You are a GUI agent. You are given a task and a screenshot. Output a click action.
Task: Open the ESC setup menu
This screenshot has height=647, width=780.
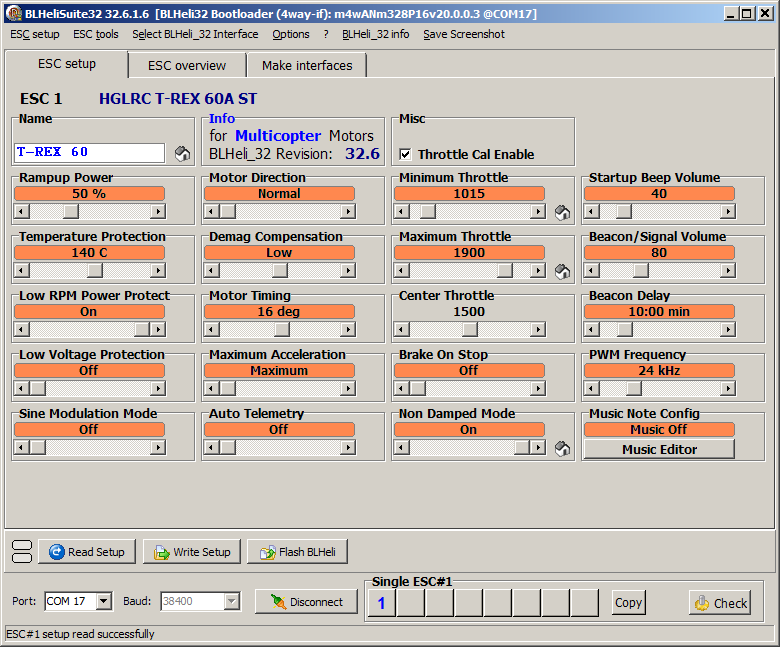tap(35, 34)
